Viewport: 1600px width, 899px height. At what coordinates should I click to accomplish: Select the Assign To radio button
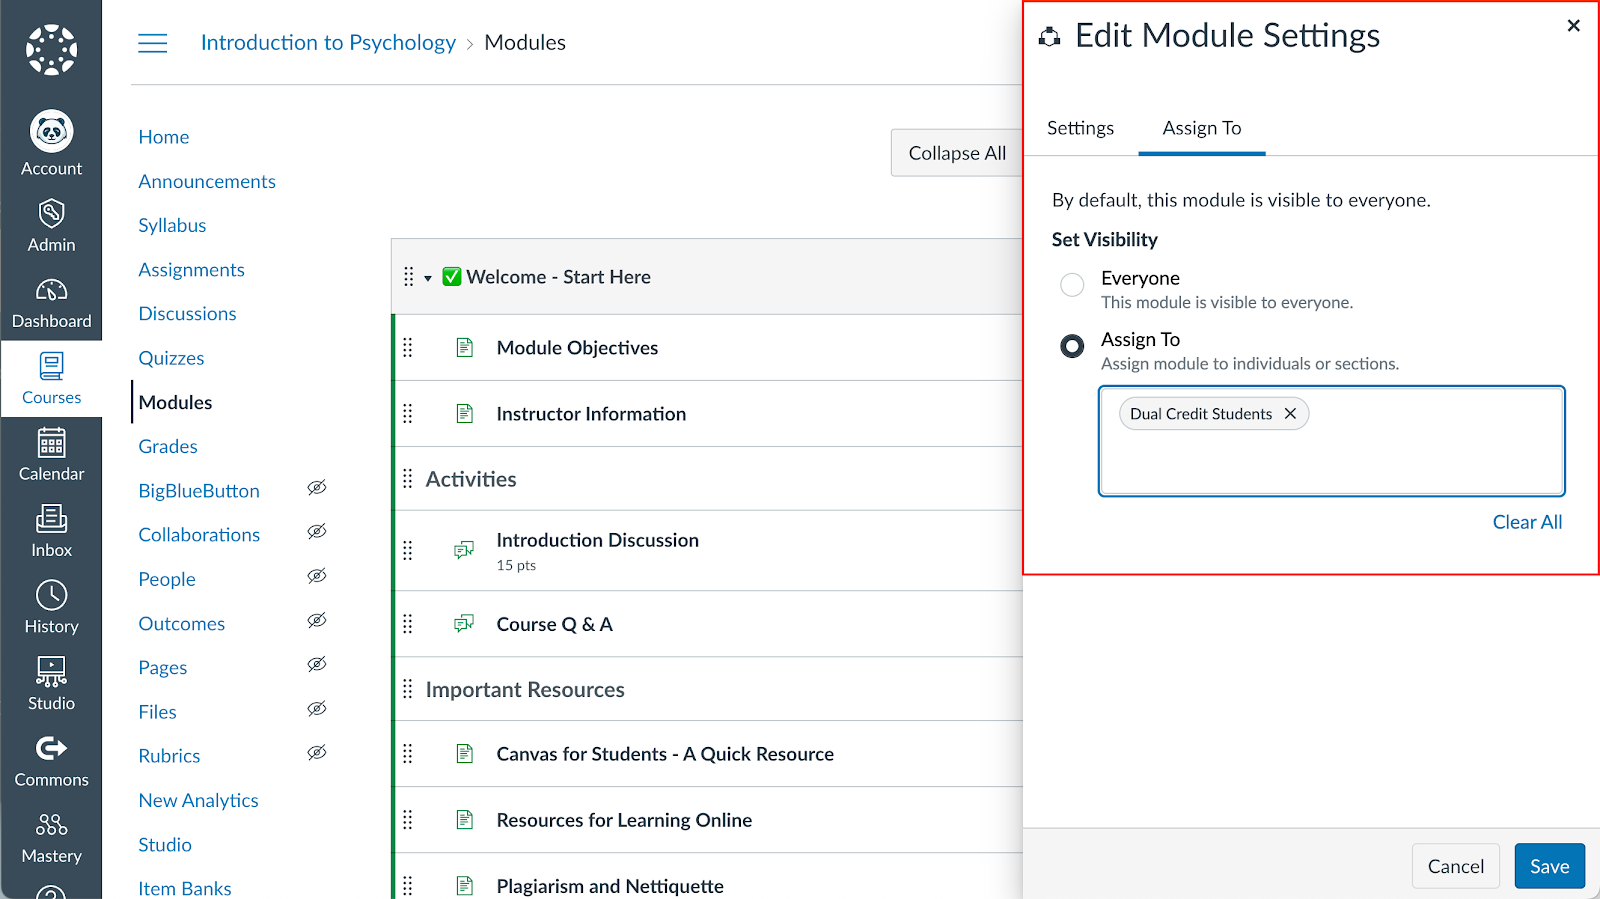click(1072, 346)
